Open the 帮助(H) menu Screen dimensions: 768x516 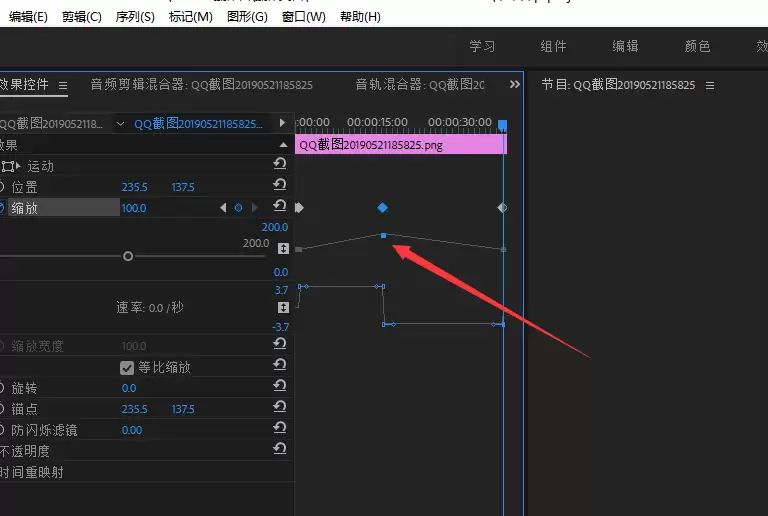coord(360,17)
